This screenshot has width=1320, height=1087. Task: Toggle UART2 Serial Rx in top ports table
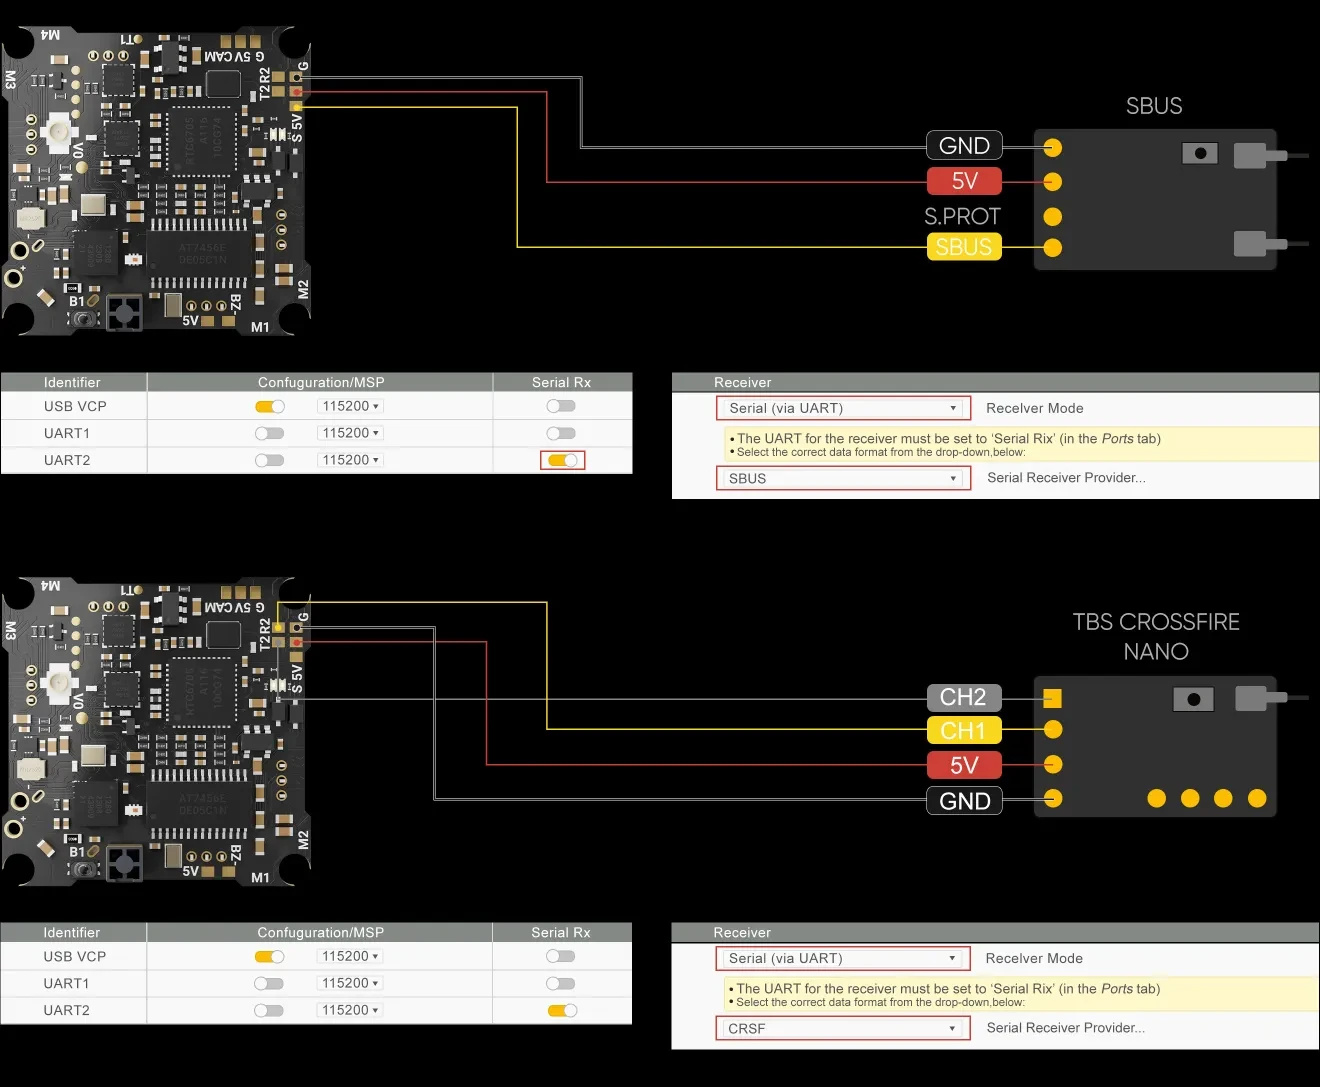pos(562,460)
